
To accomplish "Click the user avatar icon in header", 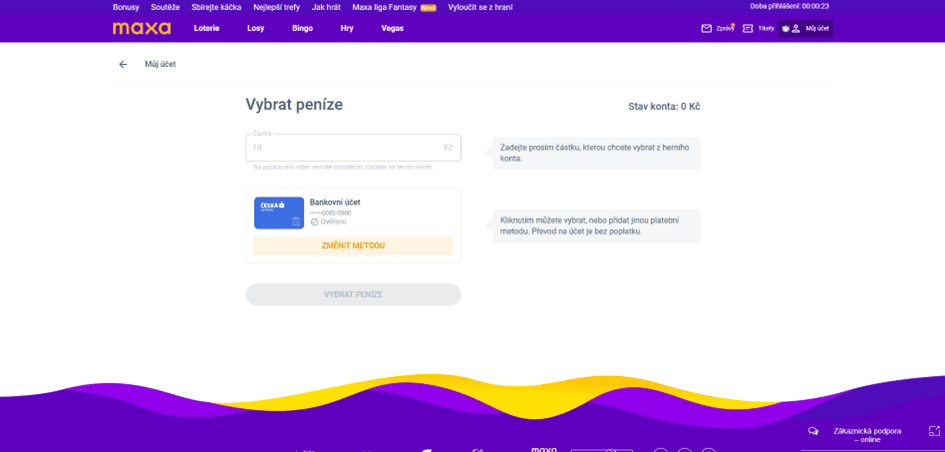I will click(x=796, y=28).
